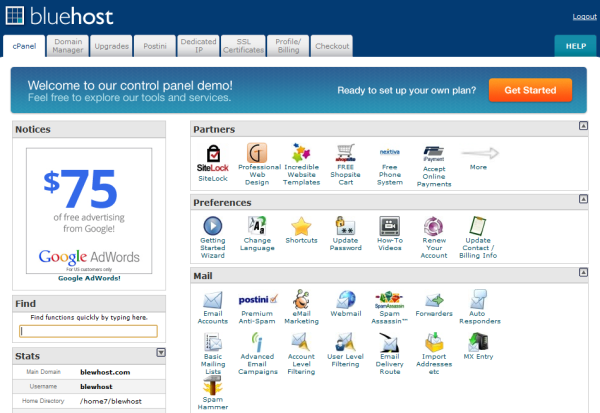
Task: Switch to Profile/Billing tab
Action: pyautogui.click(x=288, y=46)
